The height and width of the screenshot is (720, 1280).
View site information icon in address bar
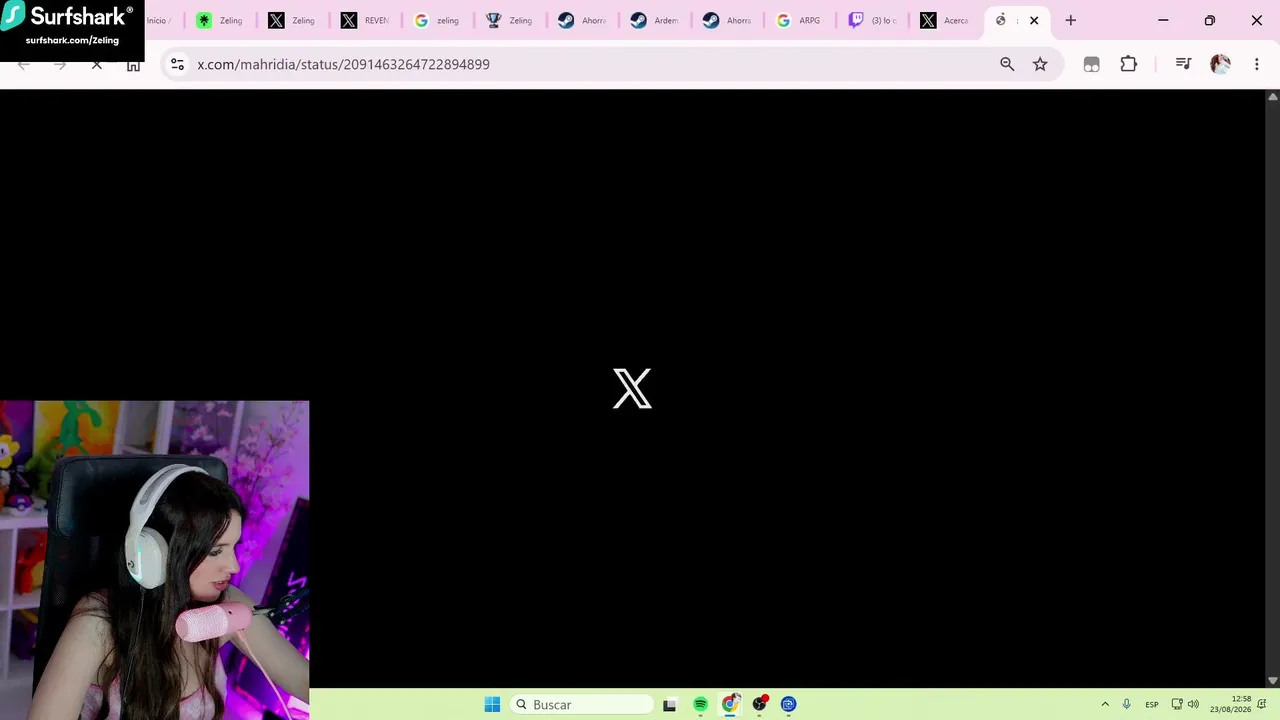point(177,64)
